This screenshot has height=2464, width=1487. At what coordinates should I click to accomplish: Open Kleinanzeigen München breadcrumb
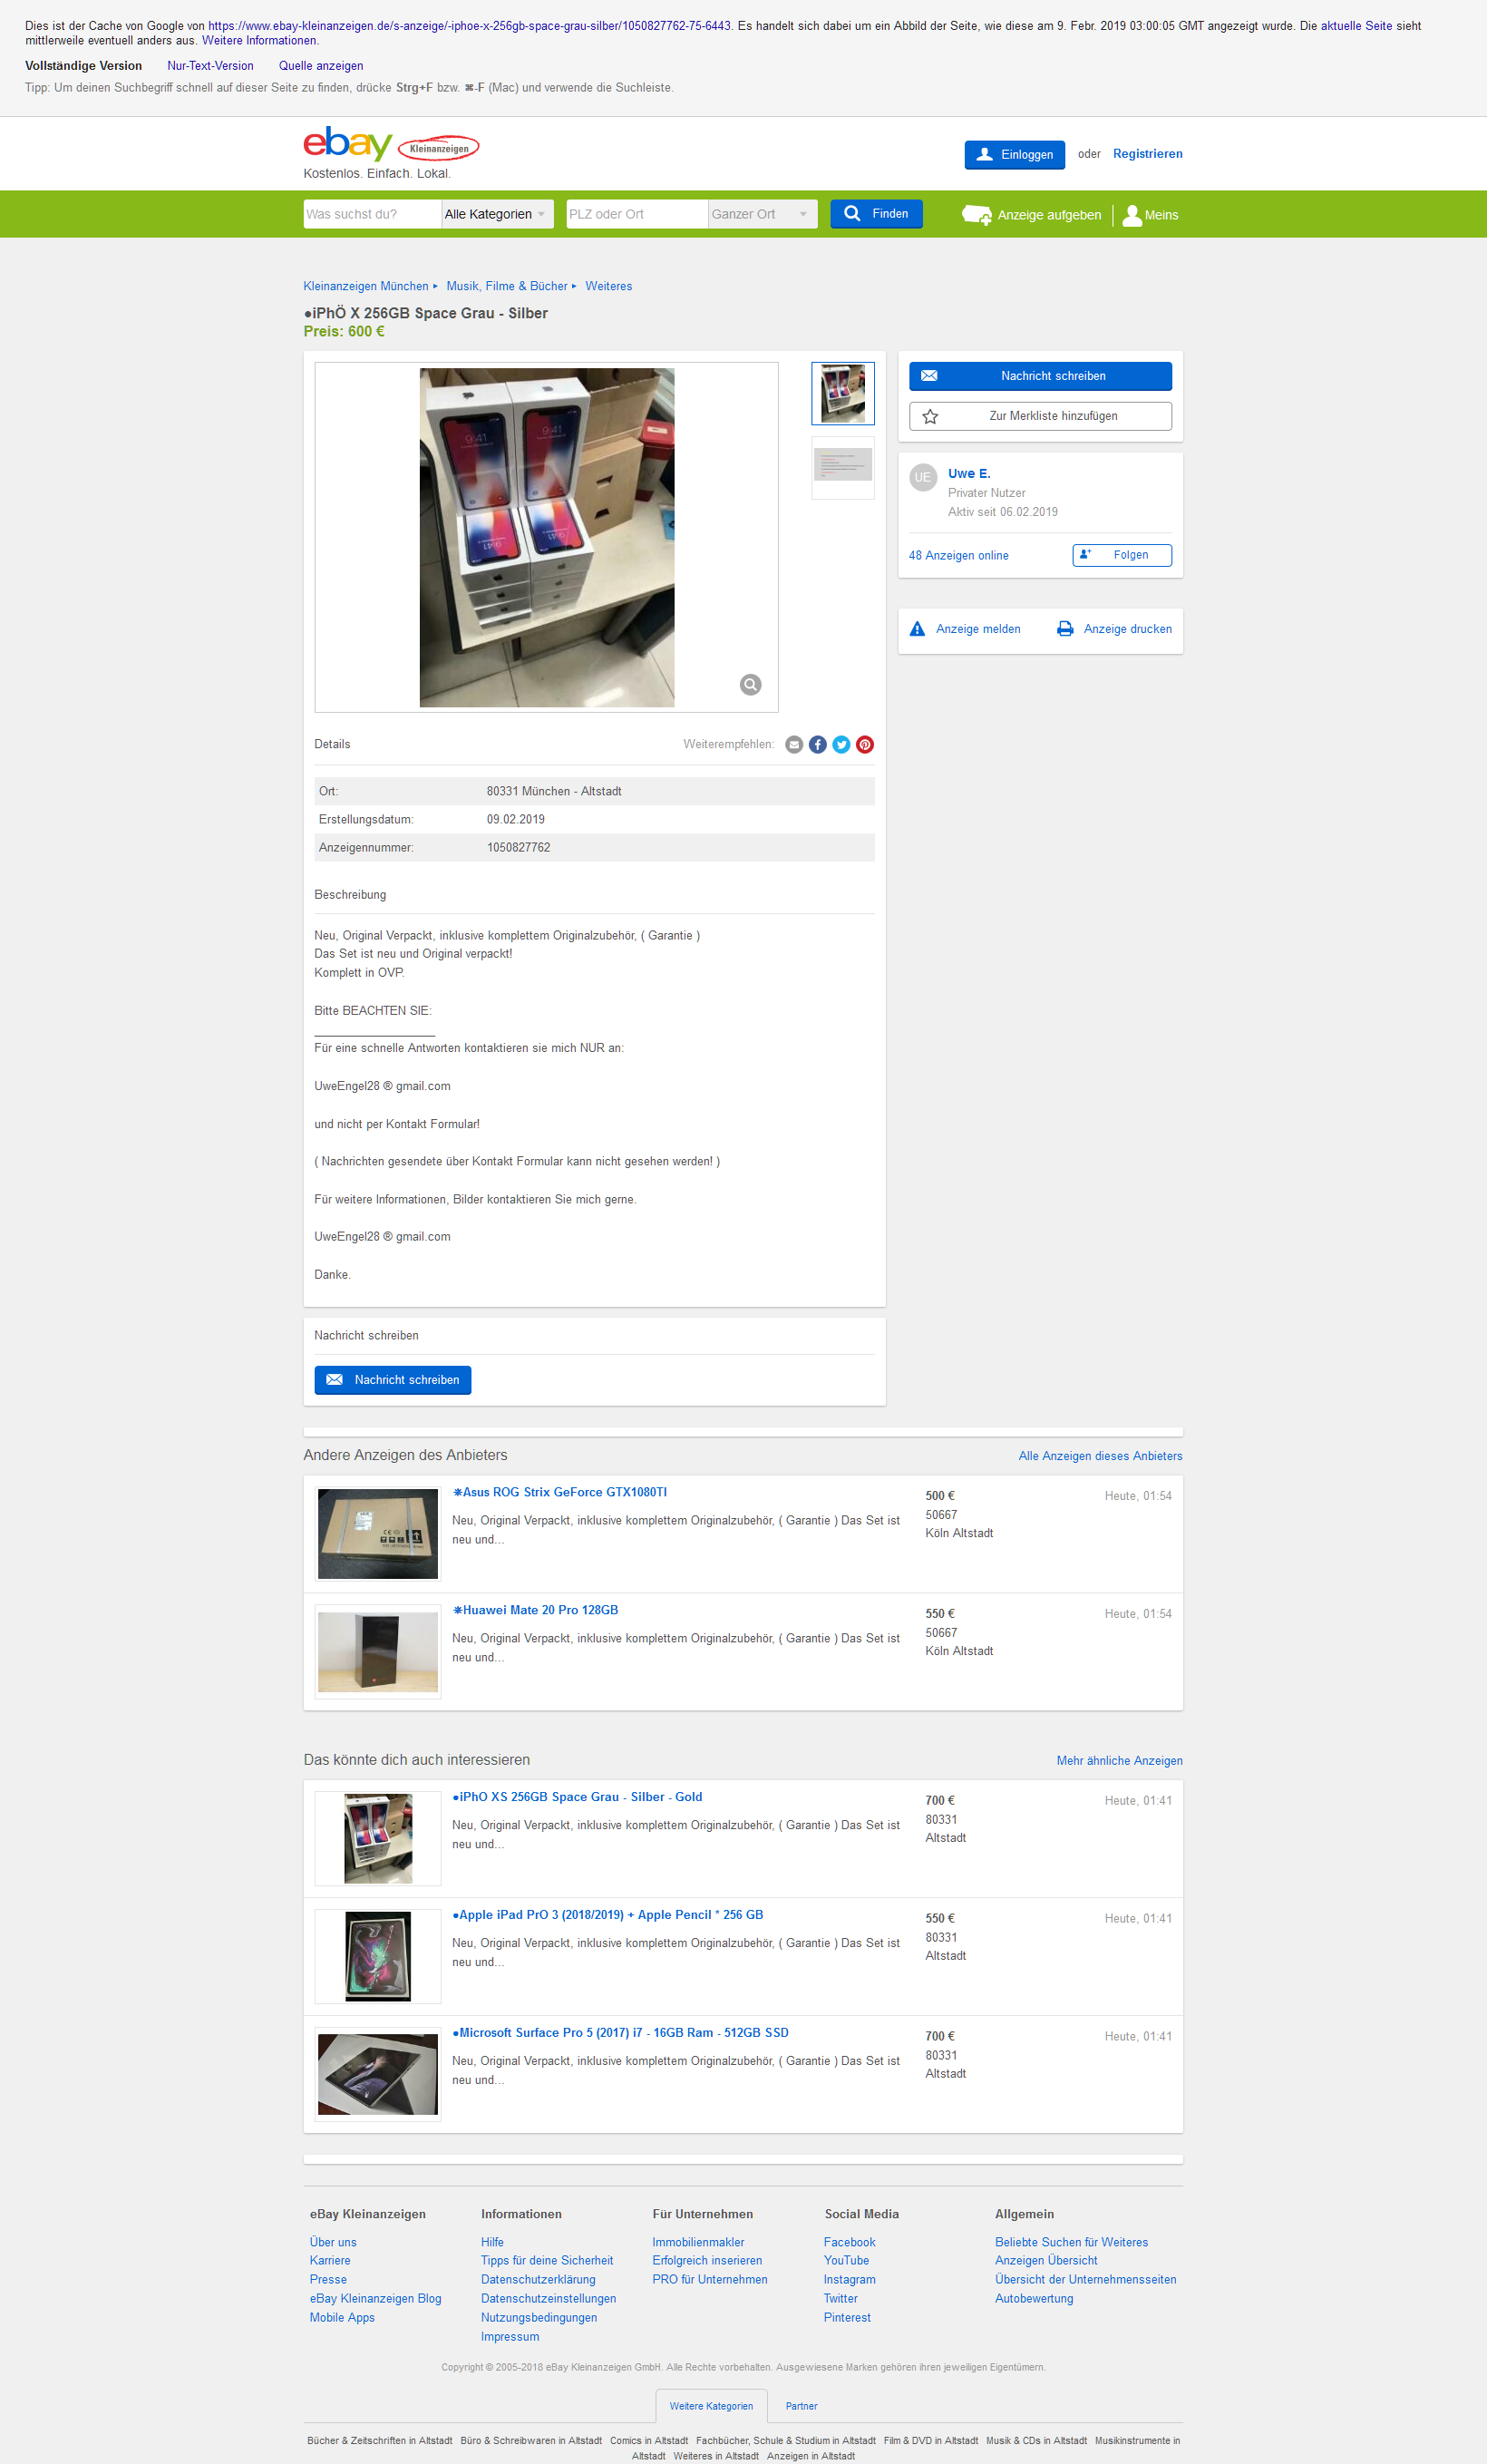(365, 286)
